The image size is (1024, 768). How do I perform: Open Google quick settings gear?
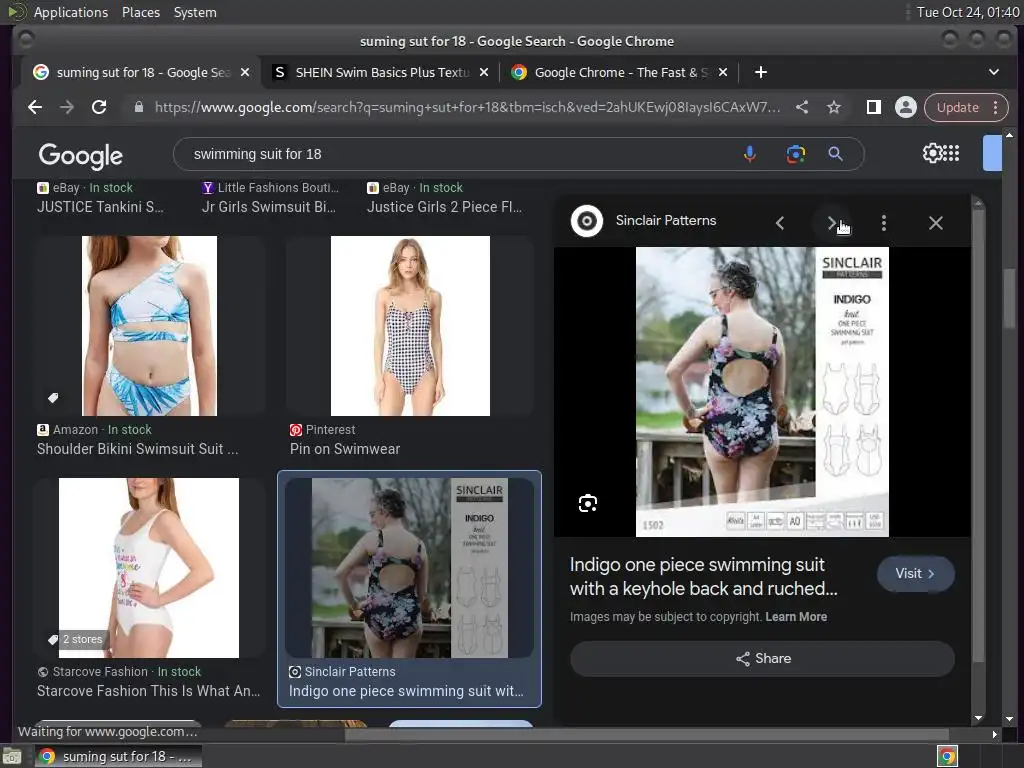[x=932, y=153]
